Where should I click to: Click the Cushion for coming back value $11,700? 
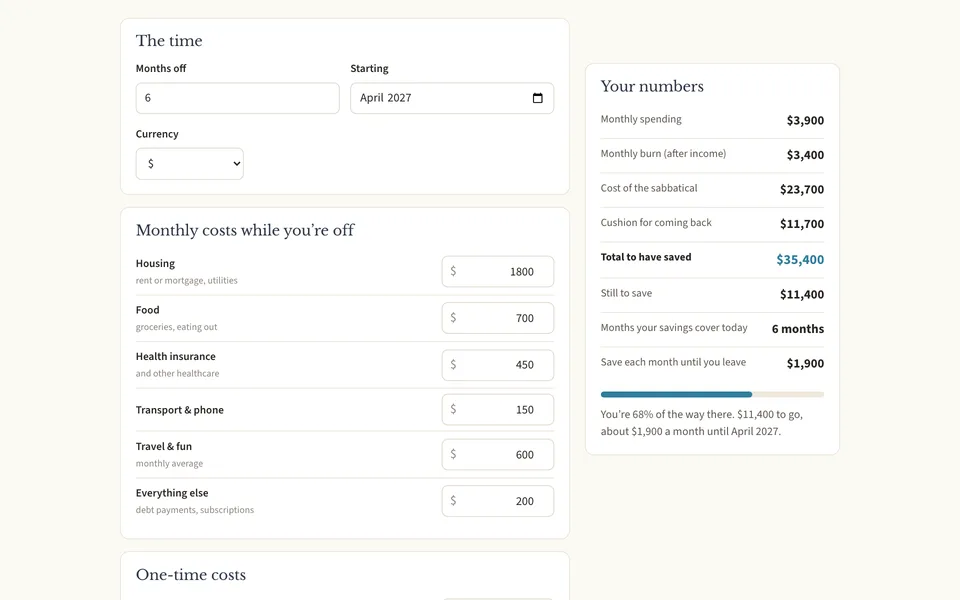coord(801,224)
